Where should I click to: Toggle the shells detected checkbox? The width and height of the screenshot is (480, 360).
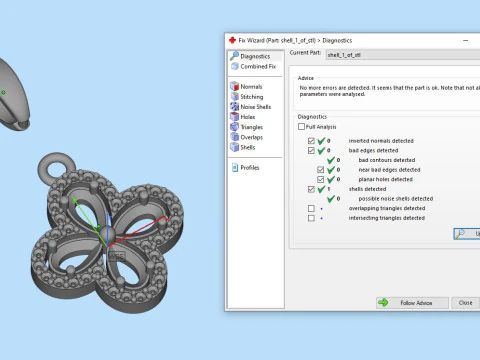pos(311,189)
